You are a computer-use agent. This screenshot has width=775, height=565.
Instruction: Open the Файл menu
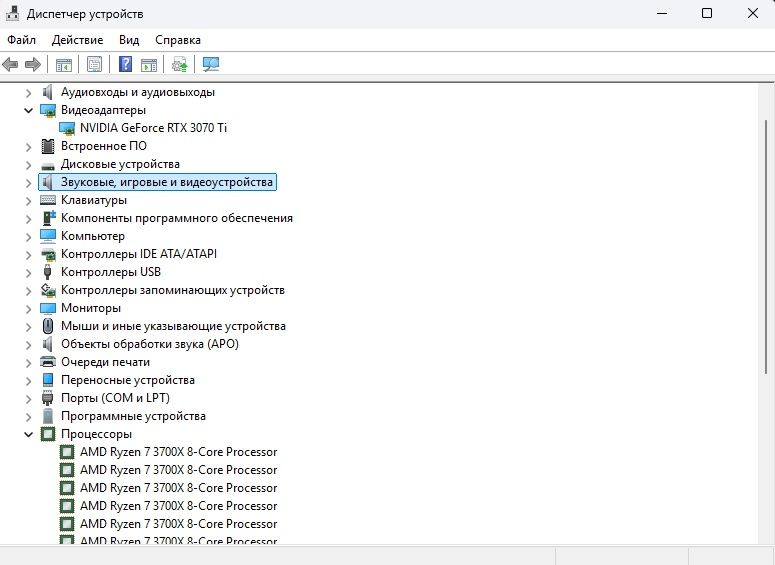pos(21,40)
